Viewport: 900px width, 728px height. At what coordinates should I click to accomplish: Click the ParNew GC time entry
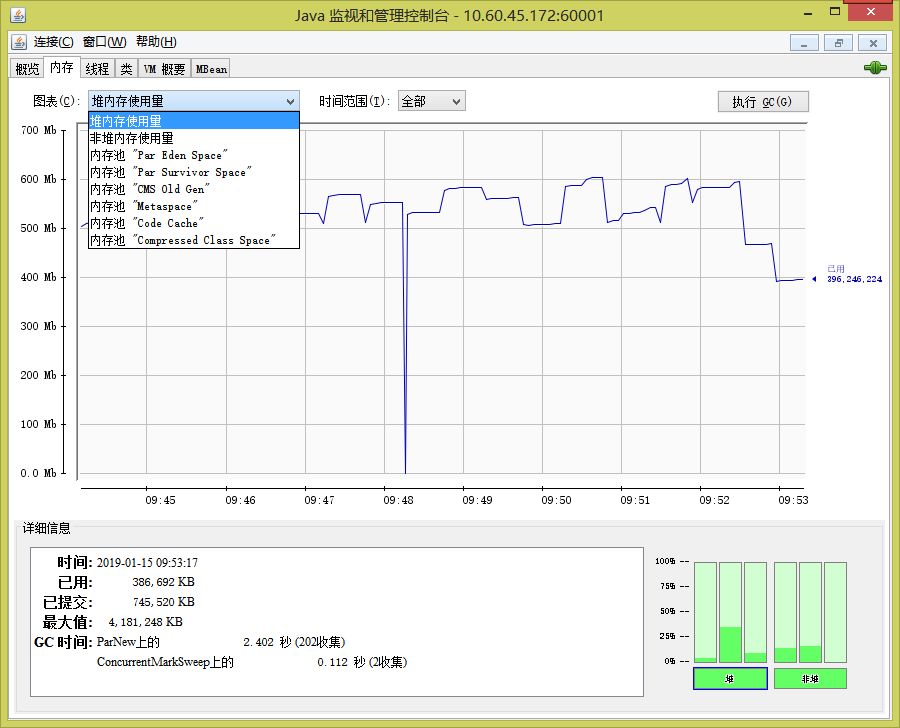(221, 642)
